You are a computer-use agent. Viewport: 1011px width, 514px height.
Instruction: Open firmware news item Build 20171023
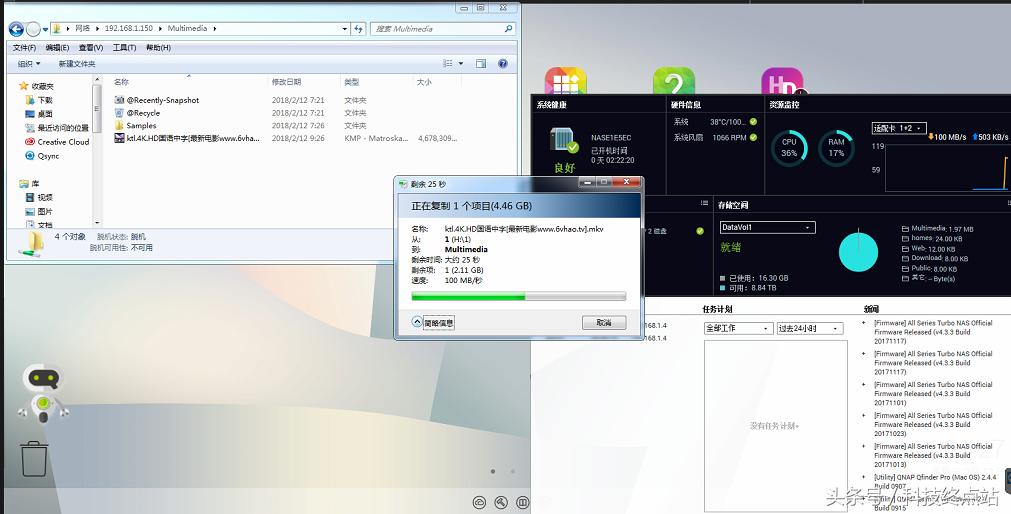click(933, 424)
